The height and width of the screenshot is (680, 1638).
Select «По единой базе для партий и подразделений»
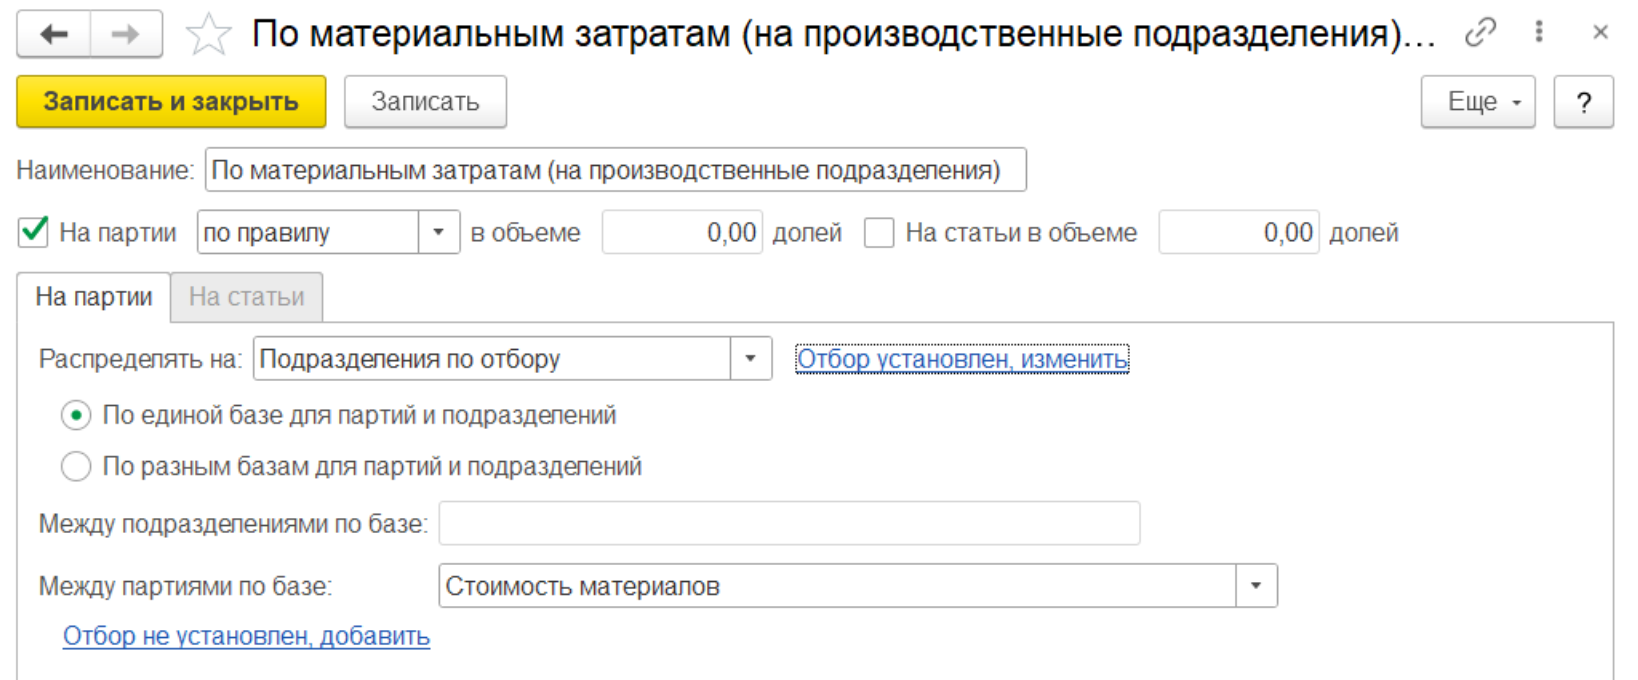(76, 415)
